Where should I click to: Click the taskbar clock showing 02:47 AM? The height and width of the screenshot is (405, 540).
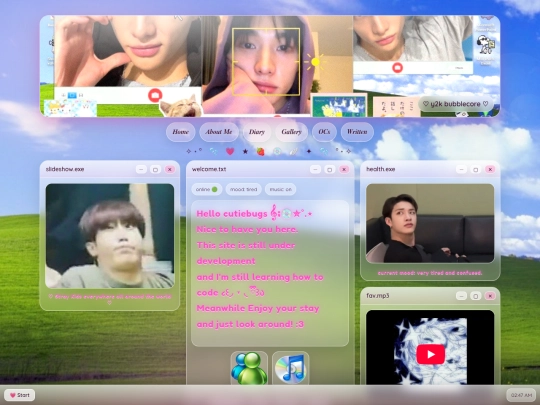521,395
